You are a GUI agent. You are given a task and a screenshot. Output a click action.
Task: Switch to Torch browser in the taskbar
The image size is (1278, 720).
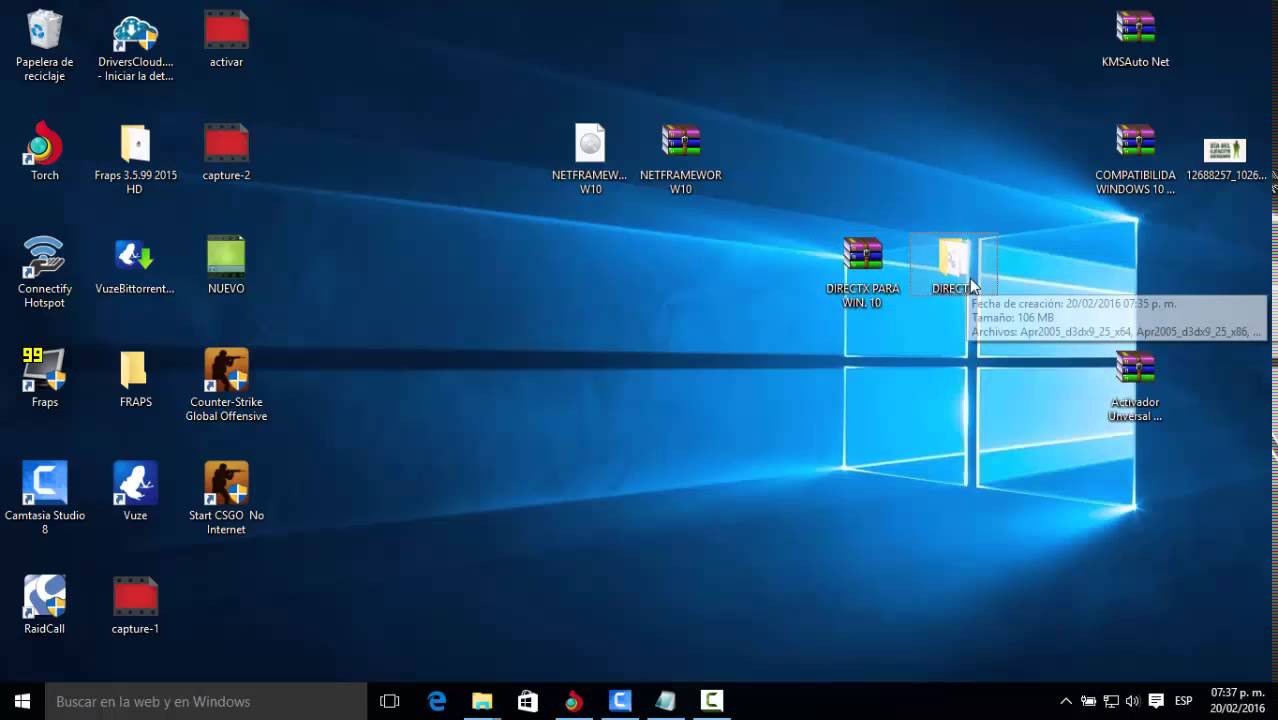point(573,701)
